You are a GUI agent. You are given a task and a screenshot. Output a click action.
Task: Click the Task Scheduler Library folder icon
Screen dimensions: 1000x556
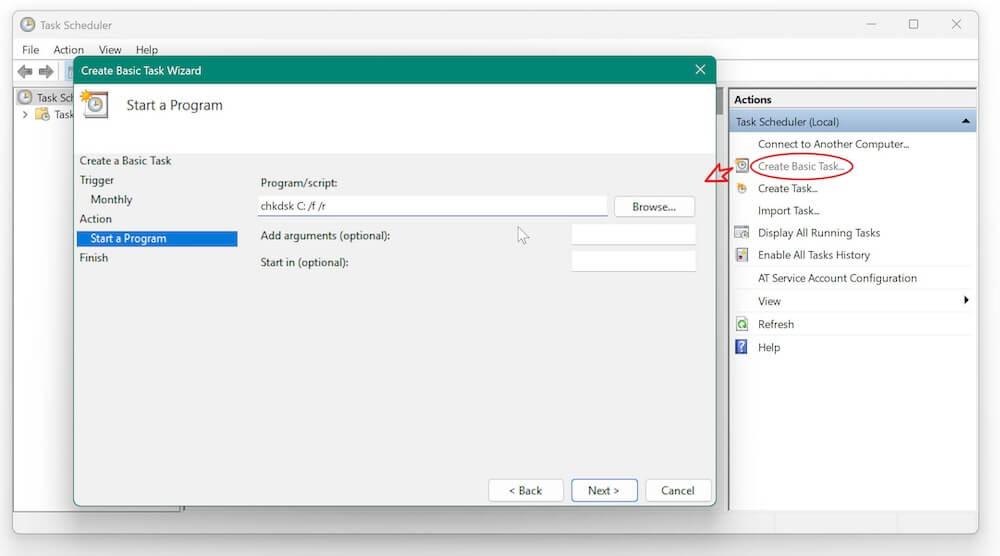[42, 115]
